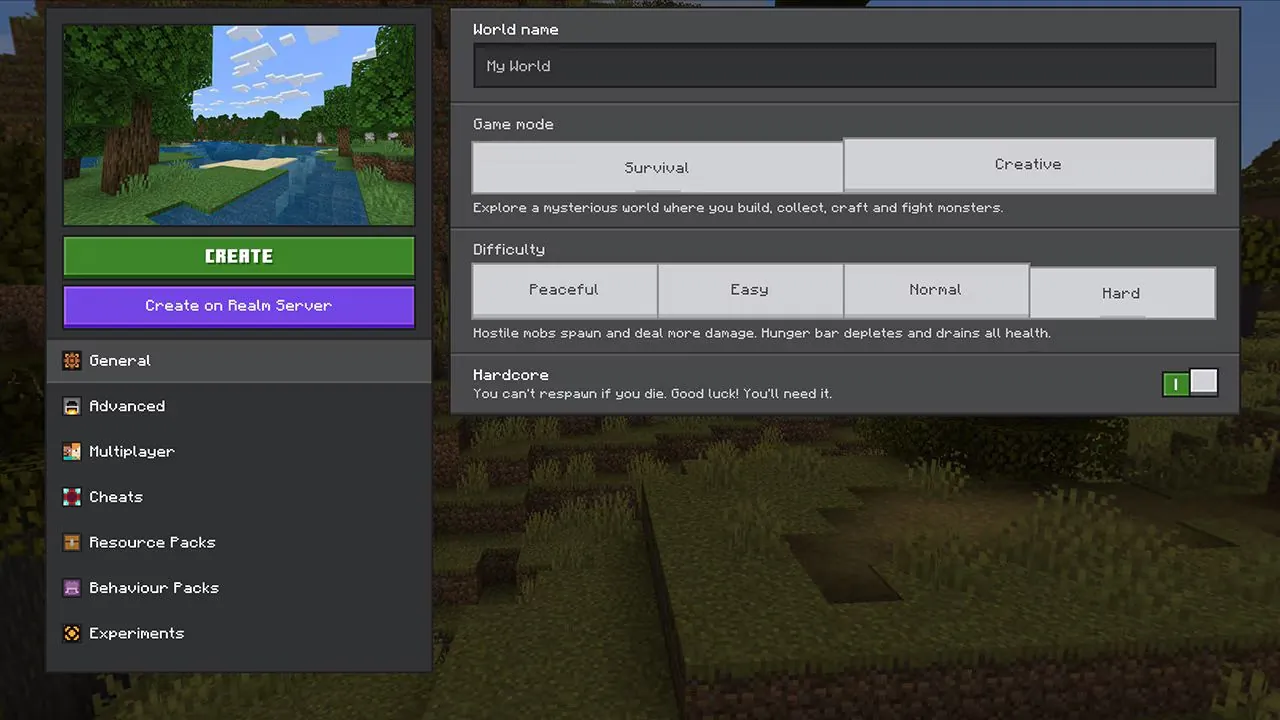Click the "Explore a mysterious world" description
The height and width of the screenshot is (720, 1280).
738,208
